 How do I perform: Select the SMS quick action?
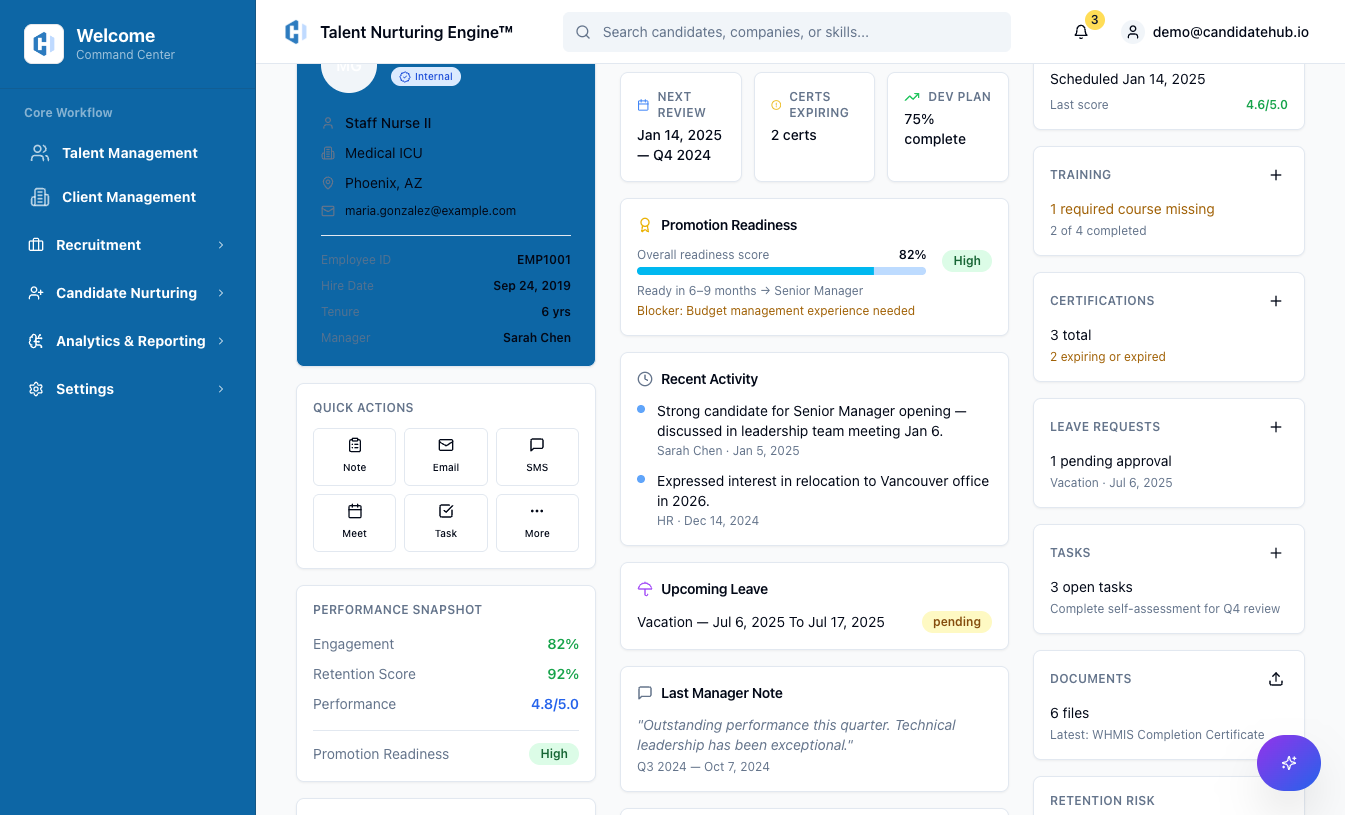537,456
